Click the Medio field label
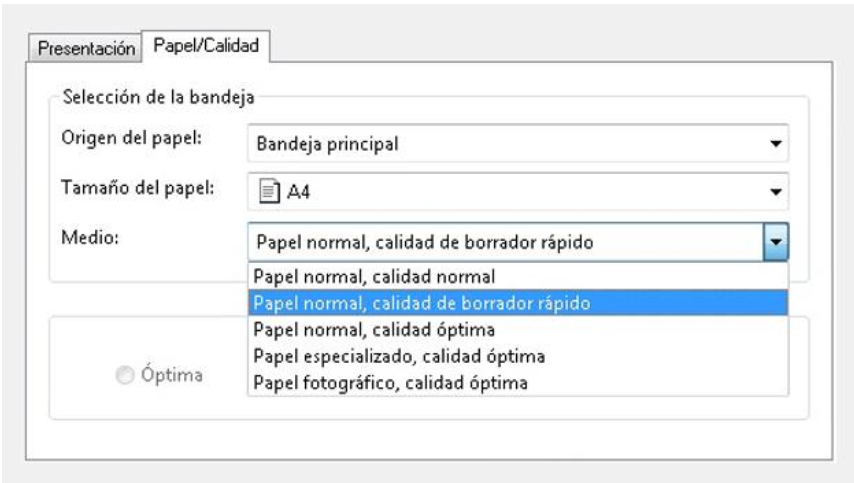Image resolution: width=854 pixels, height=483 pixels. (90, 237)
